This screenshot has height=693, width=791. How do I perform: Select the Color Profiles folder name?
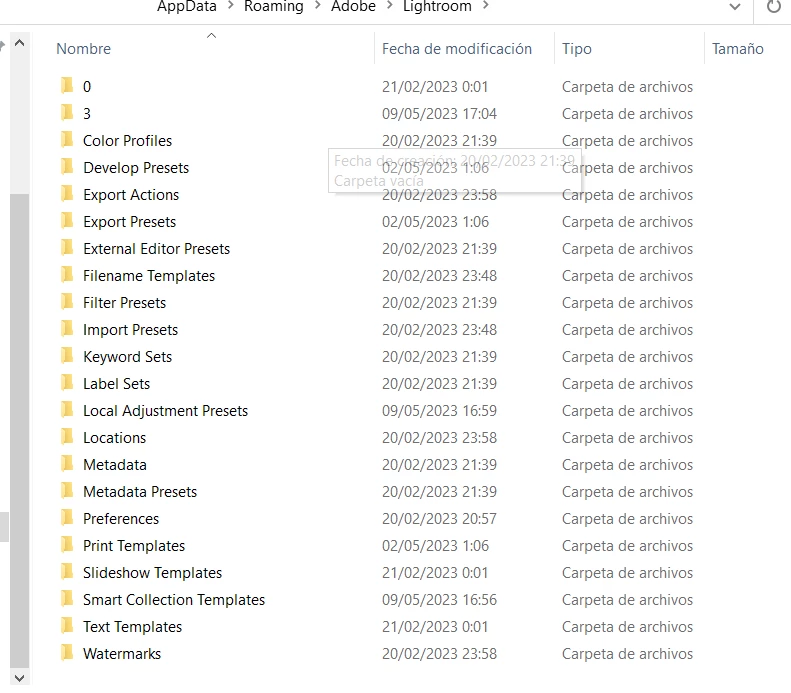127,140
